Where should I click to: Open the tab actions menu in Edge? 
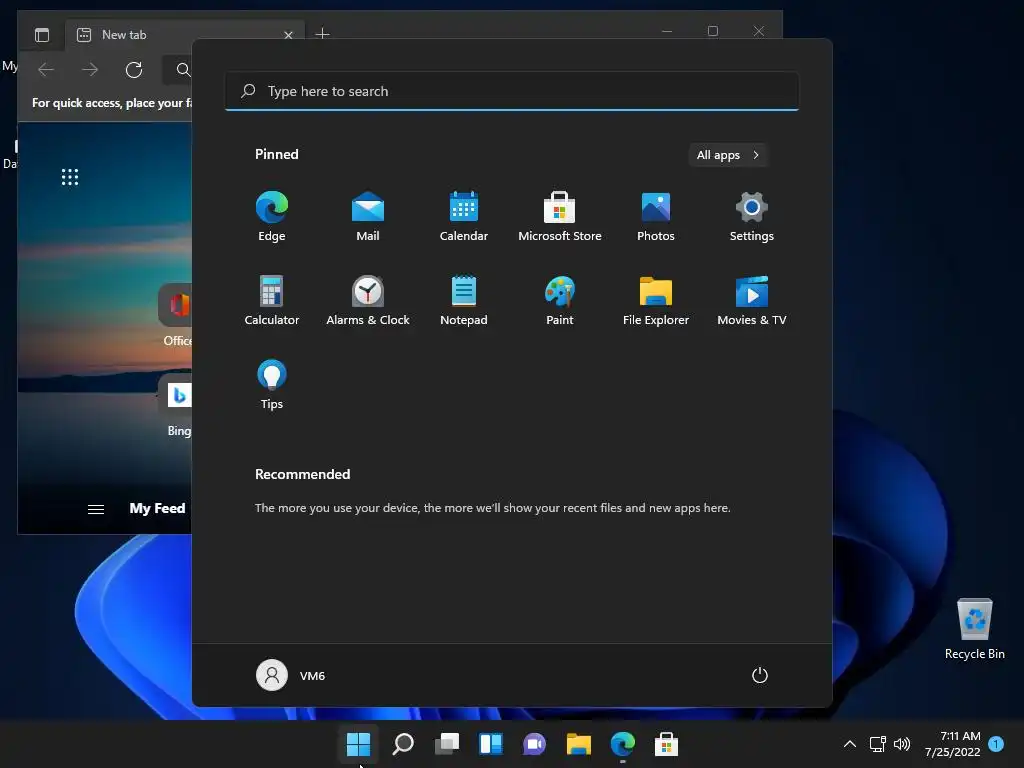42,35
